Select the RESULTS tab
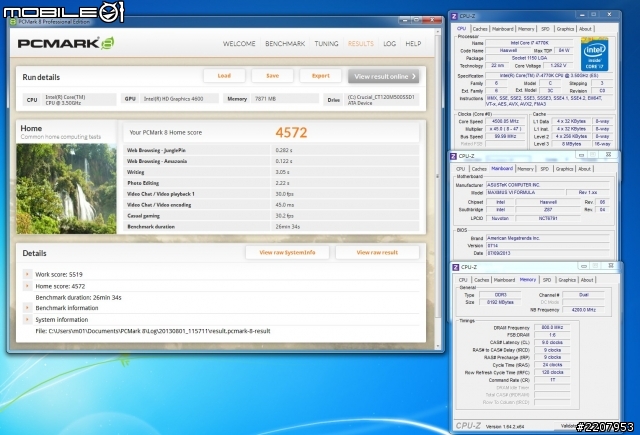This screenshot has height=435, width=640. coord(360,44)
